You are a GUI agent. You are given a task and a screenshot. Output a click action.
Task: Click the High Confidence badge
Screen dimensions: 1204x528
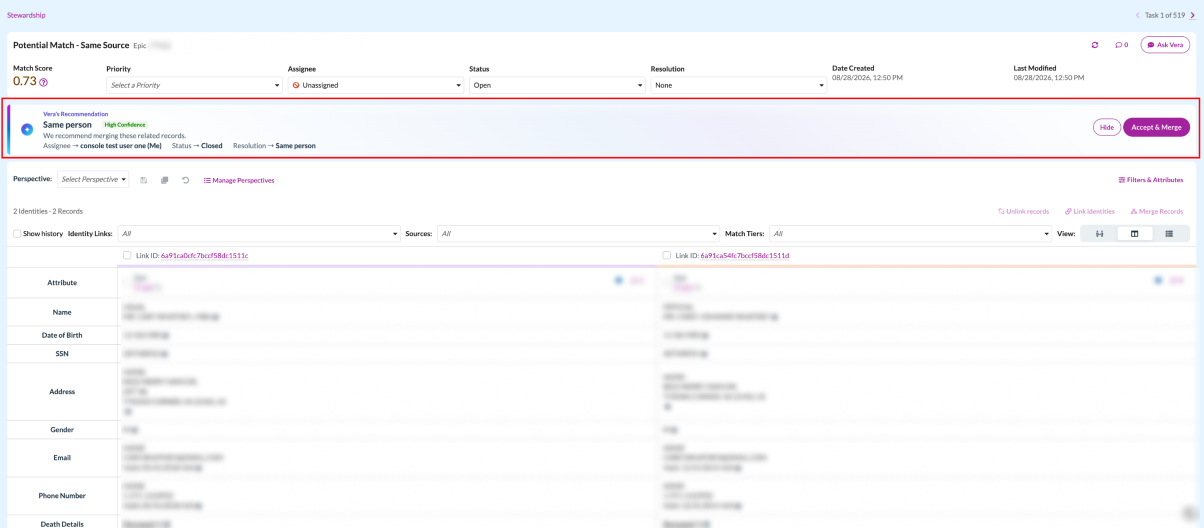pos(125,125)
